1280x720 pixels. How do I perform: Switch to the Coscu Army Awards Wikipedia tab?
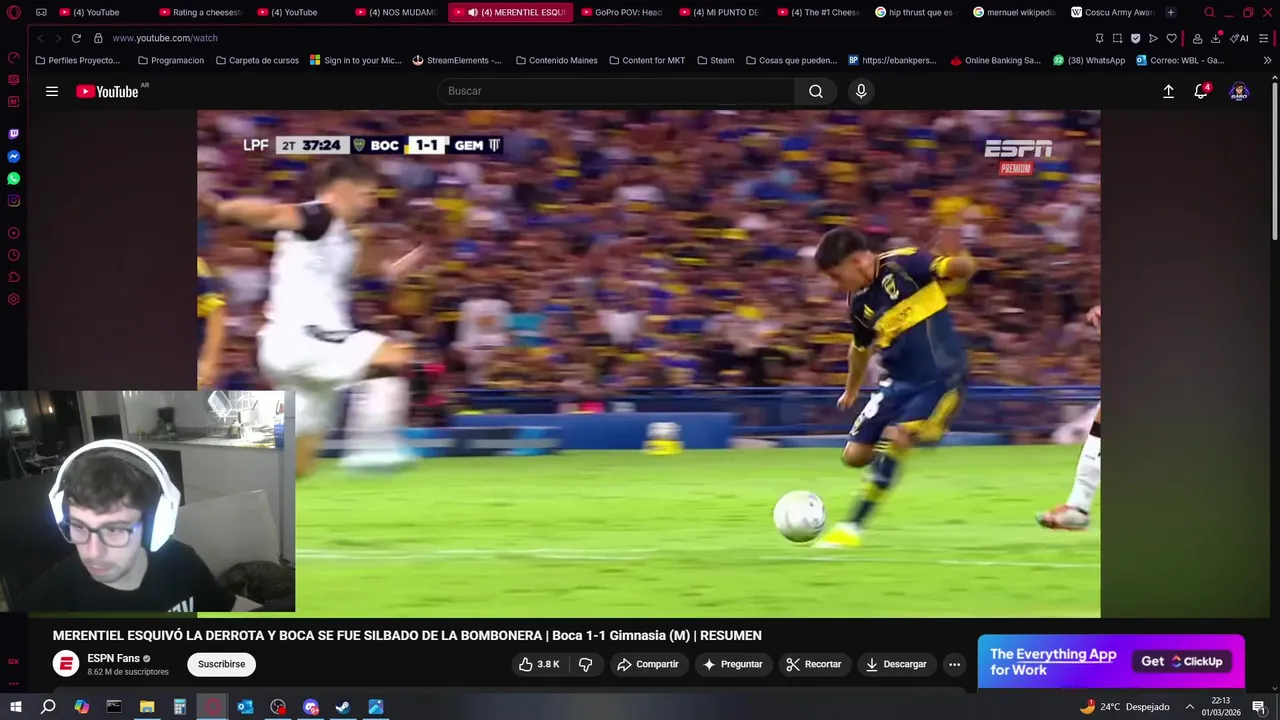tap(1112, 12)
